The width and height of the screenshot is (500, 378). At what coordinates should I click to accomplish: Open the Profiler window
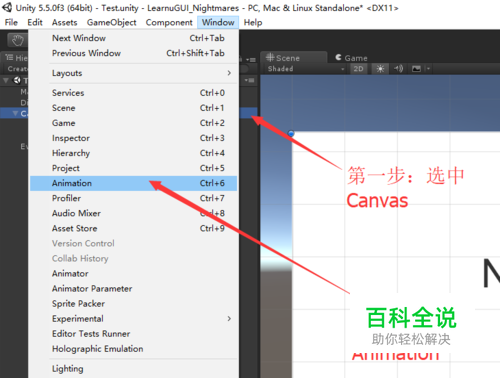[x=133, y=198]
